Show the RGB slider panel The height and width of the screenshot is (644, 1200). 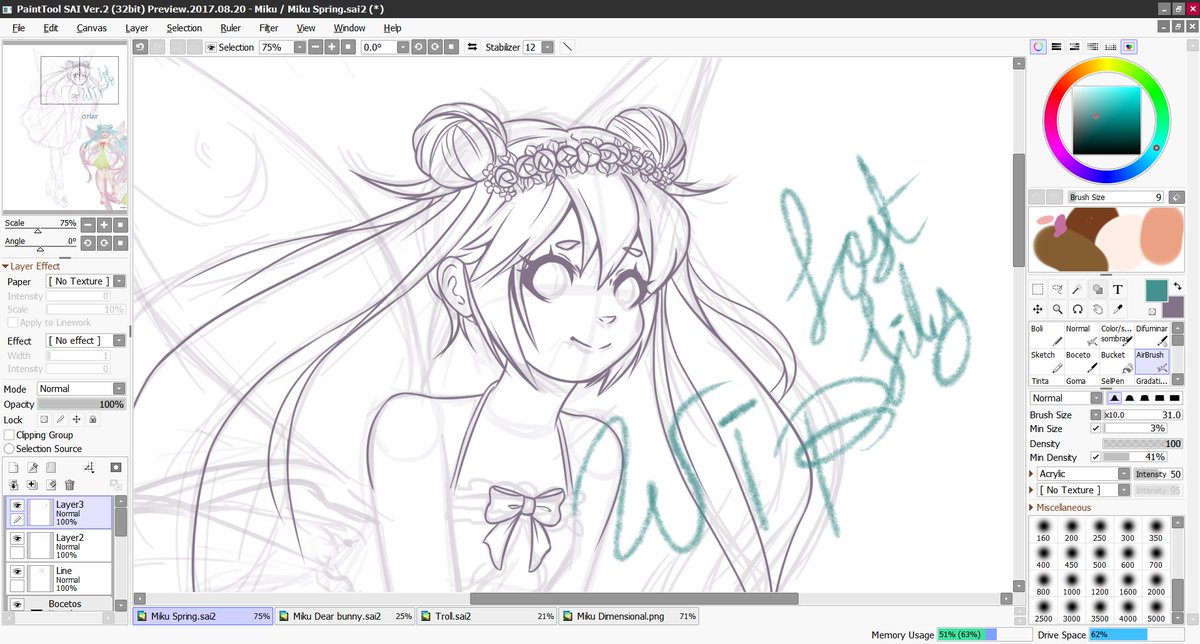pyautogui.click(x=1057, y=46)
